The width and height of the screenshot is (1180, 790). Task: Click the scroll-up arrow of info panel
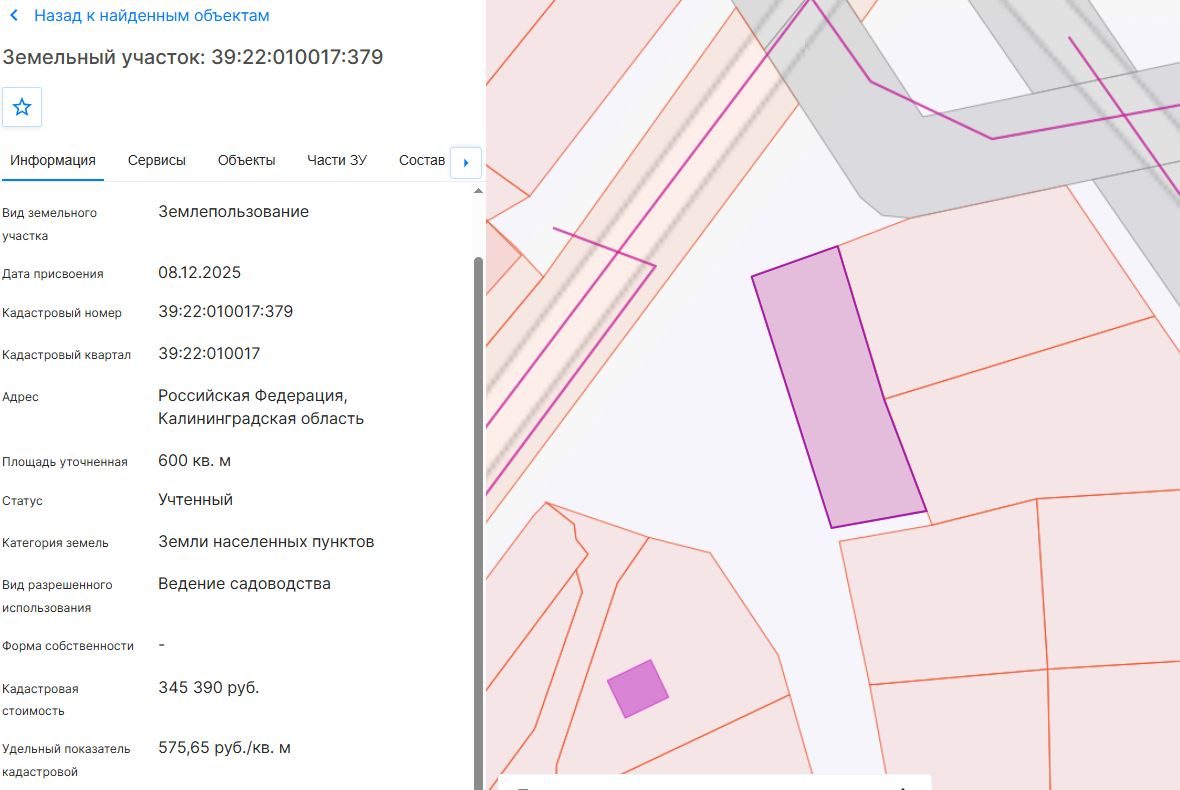(x=478, y=191)
